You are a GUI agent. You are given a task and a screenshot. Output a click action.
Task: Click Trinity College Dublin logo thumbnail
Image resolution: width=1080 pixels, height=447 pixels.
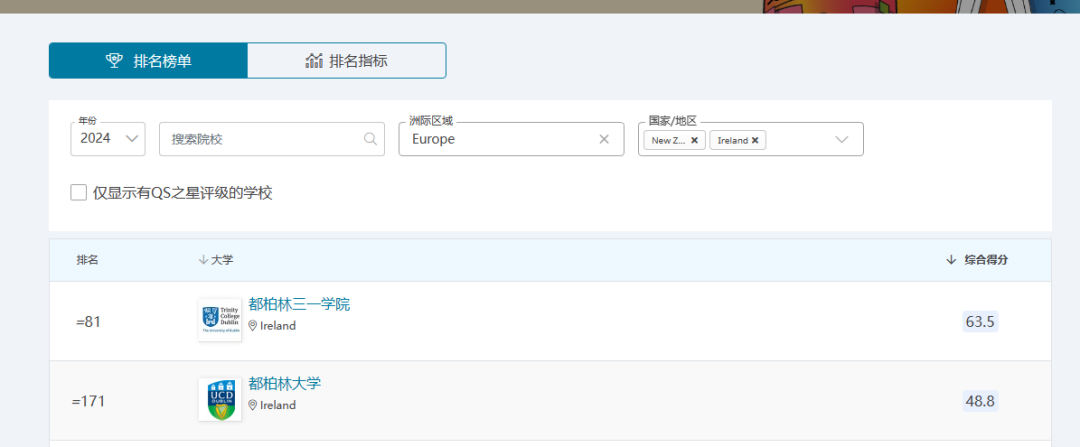pos(220,320)
